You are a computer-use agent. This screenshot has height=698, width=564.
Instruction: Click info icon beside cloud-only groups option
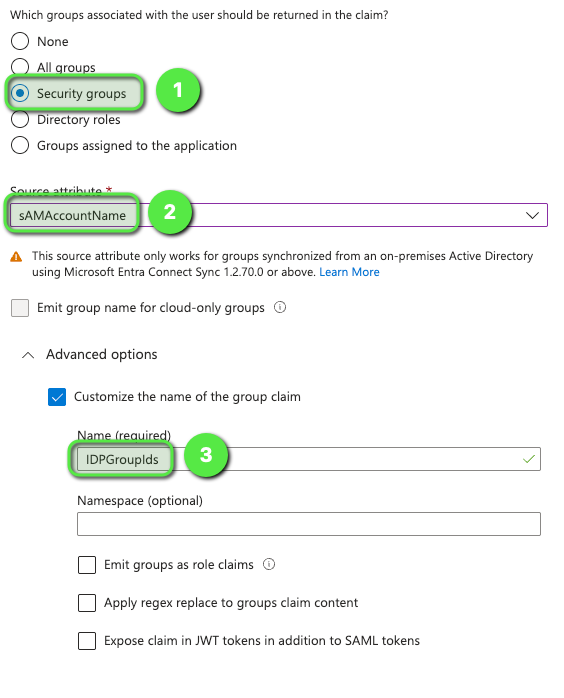(x=280, y=307)
